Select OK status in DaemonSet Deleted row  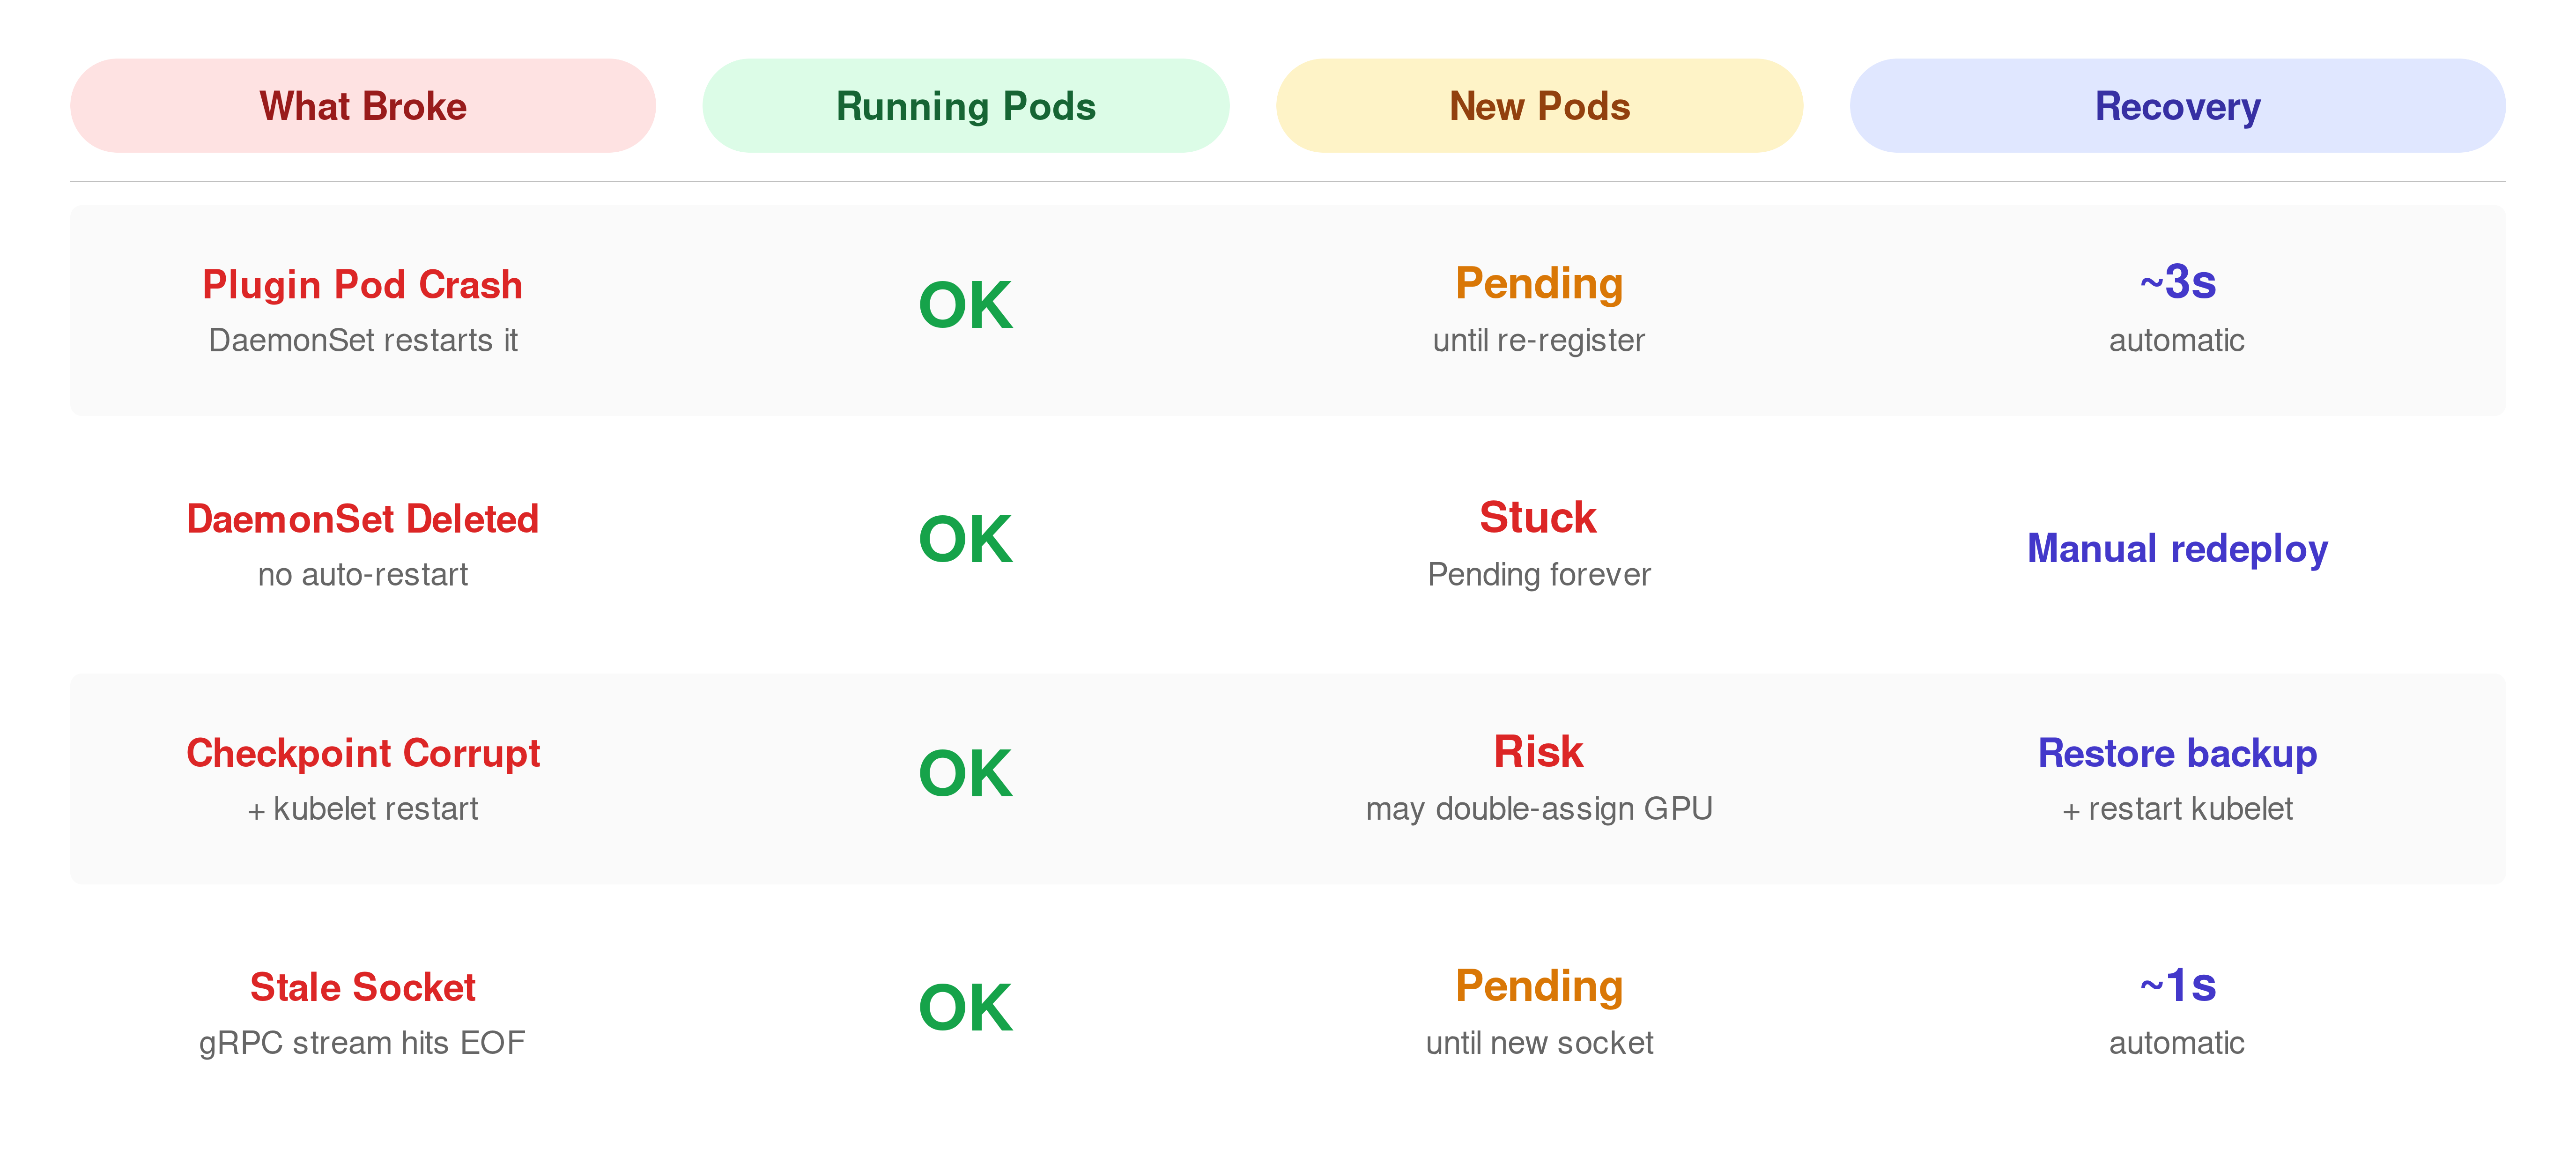point(965,540)
